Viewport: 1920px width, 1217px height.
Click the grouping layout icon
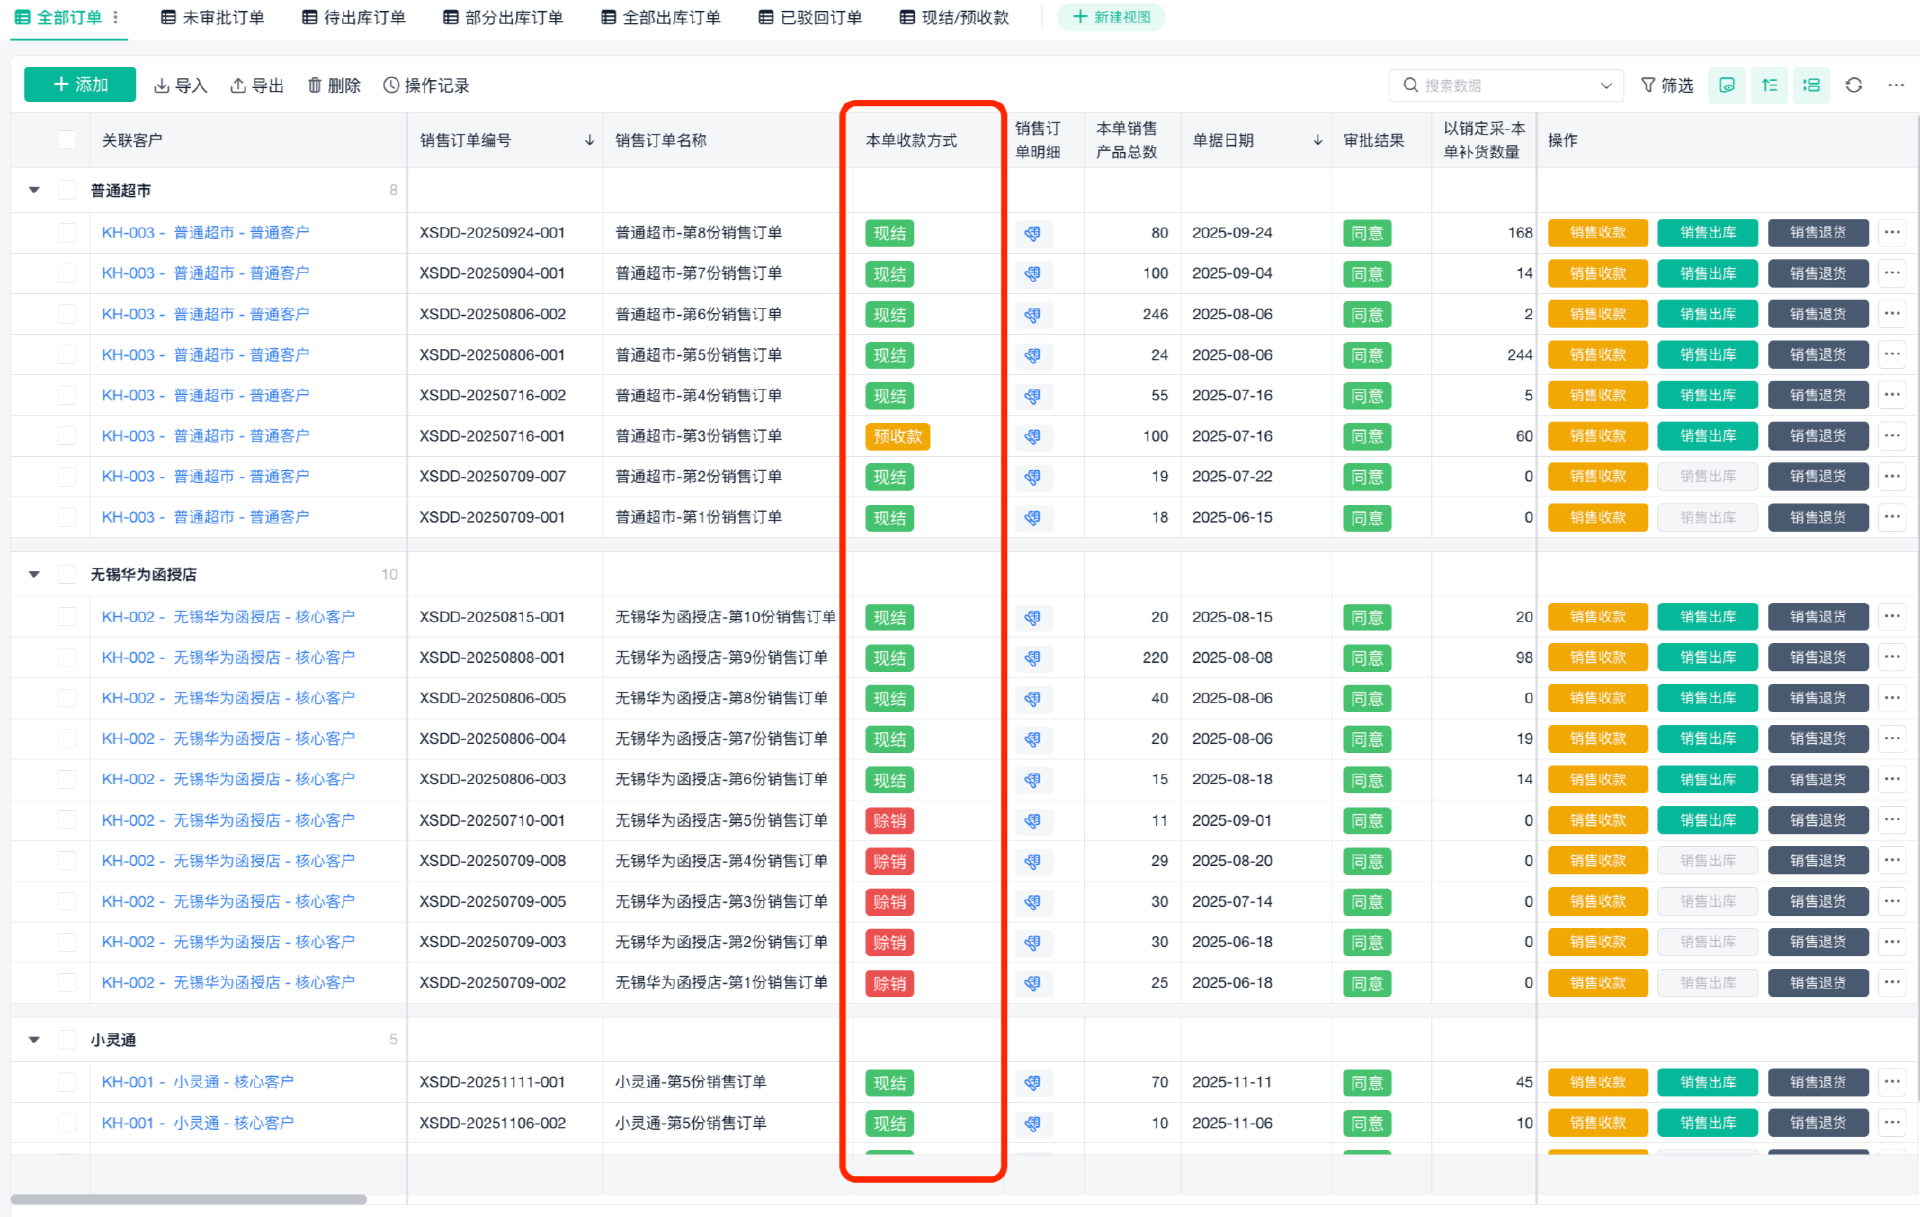click(x=1811, y=85)
